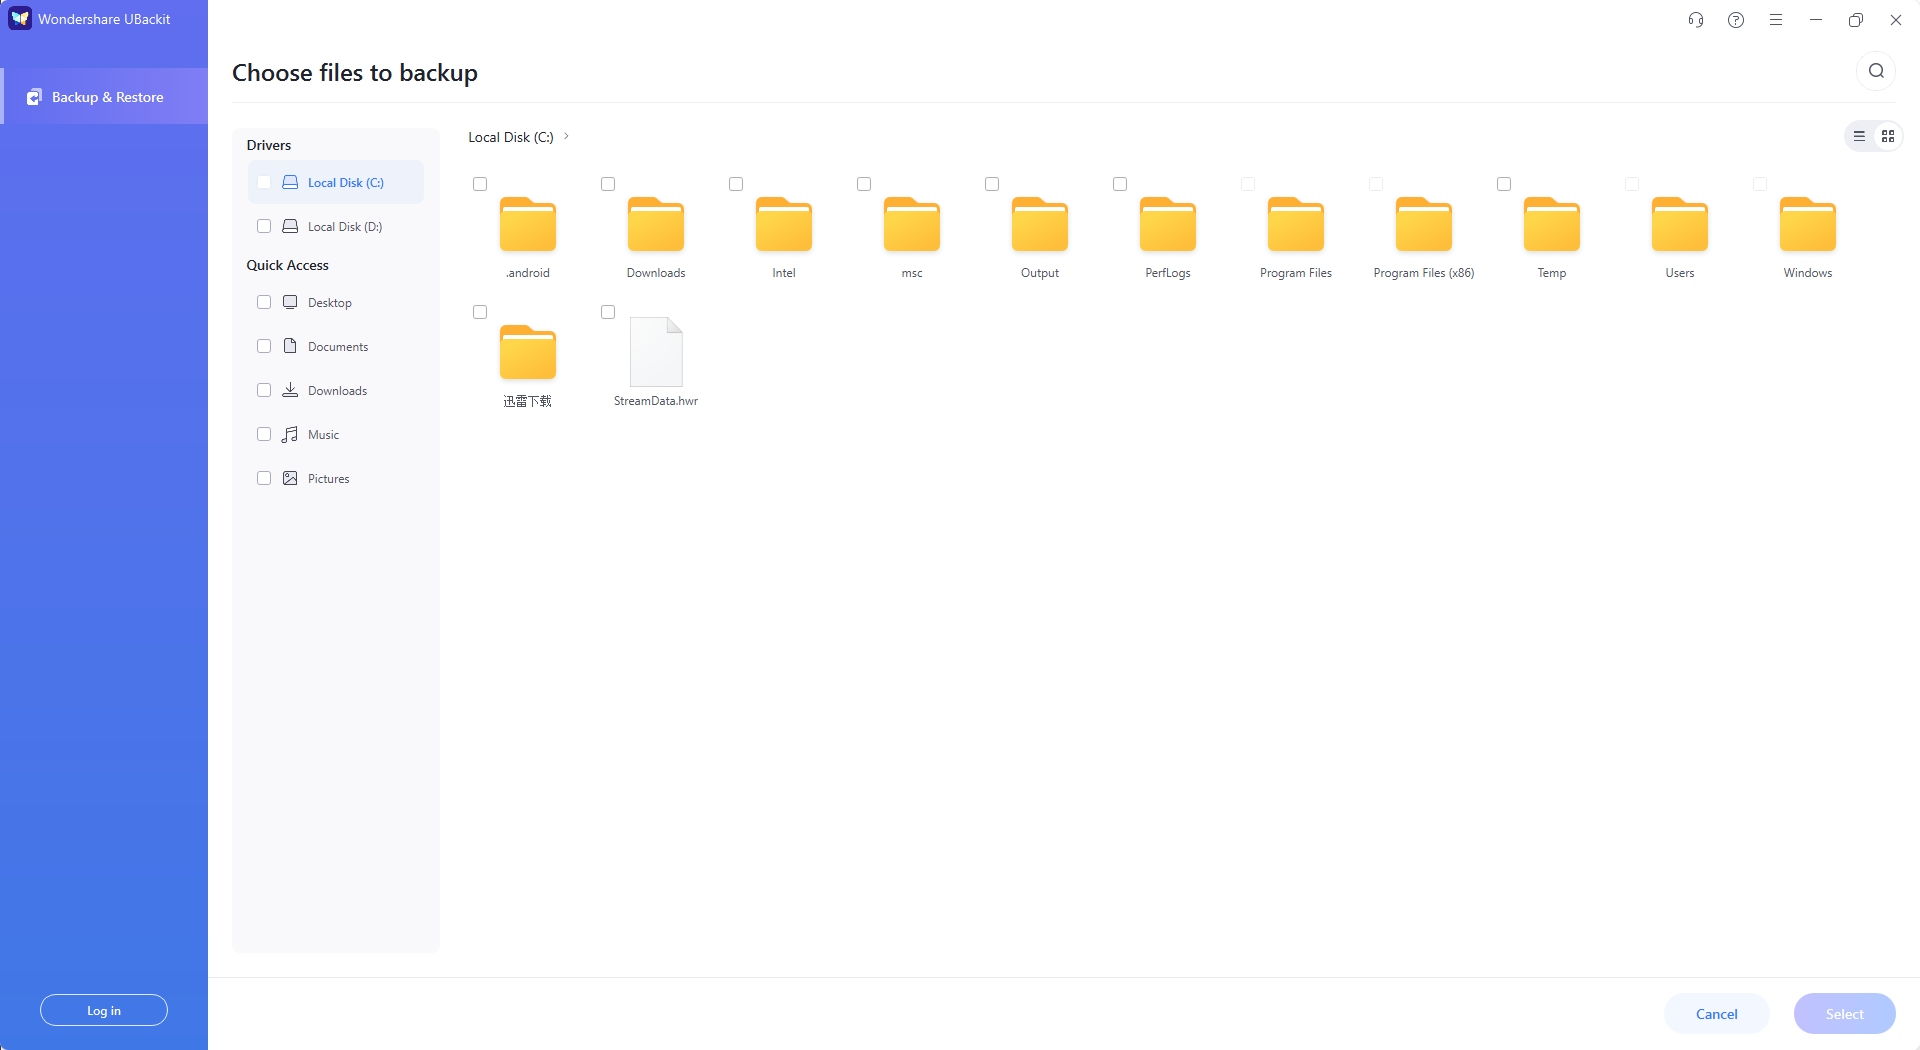Click the Log in button
1920x1050 pixels.
104,1010
